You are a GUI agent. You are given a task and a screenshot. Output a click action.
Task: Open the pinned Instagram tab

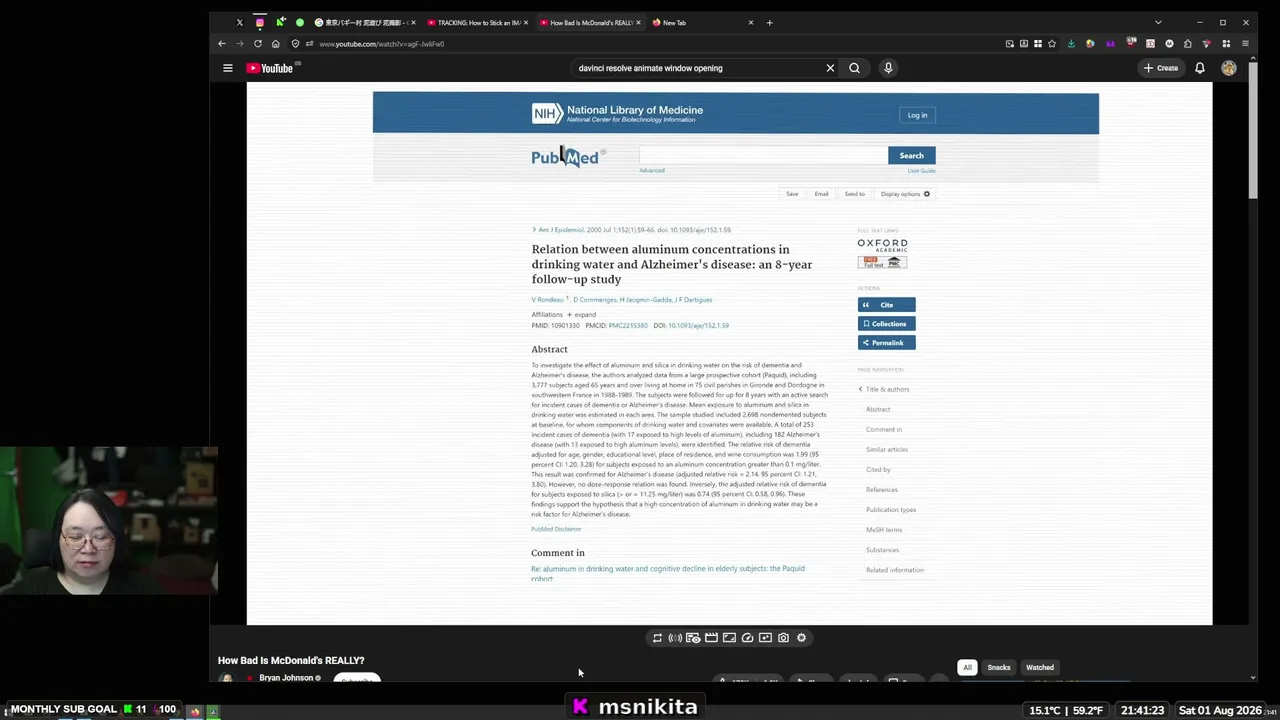pyautogui.click(x=260, y=22)
